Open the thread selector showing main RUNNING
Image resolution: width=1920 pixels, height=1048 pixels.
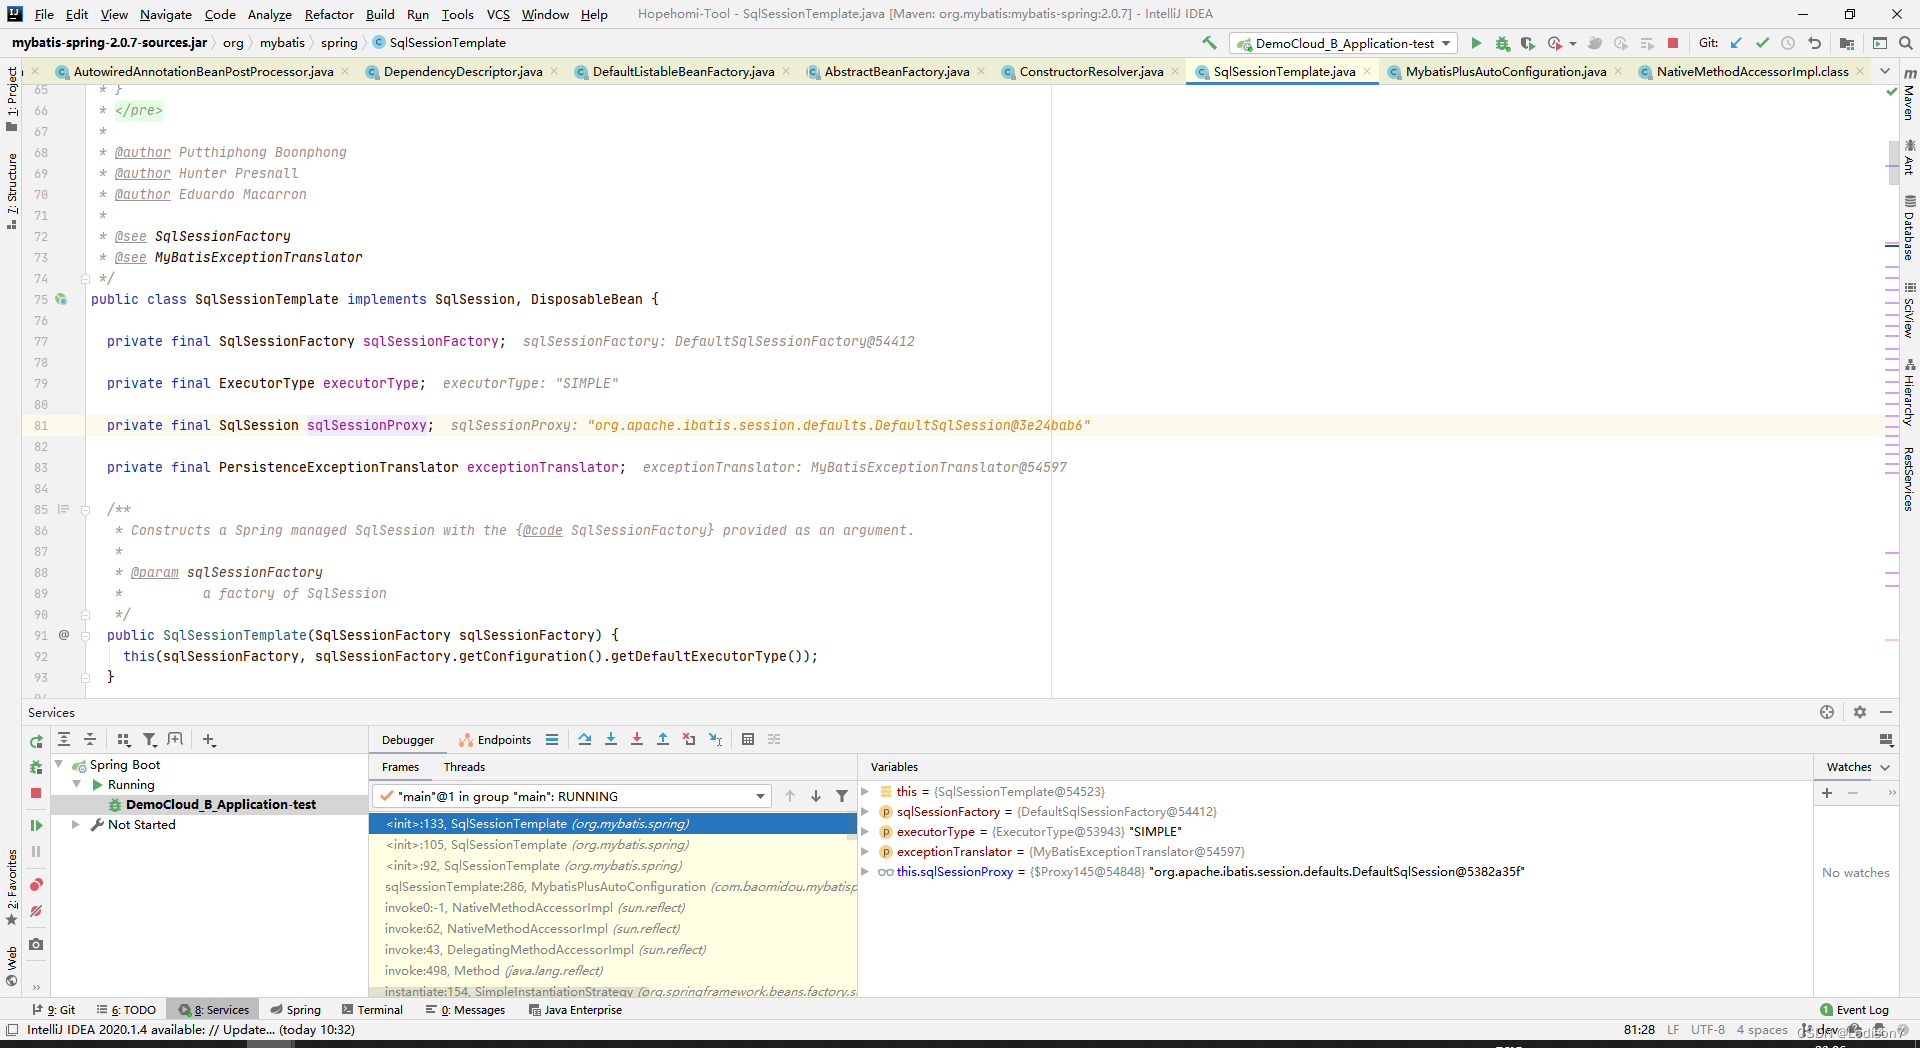572,796
